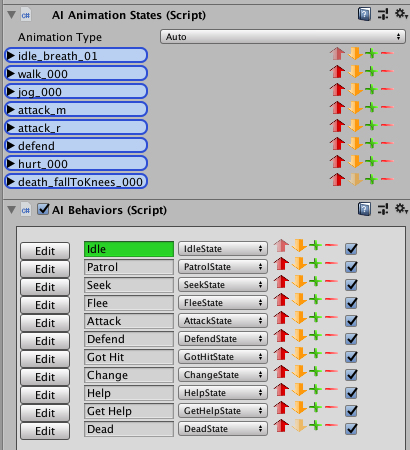Open the PatrolState type dropdown
Viewport: 410px width, 450px height.
(x=223, y=267)
